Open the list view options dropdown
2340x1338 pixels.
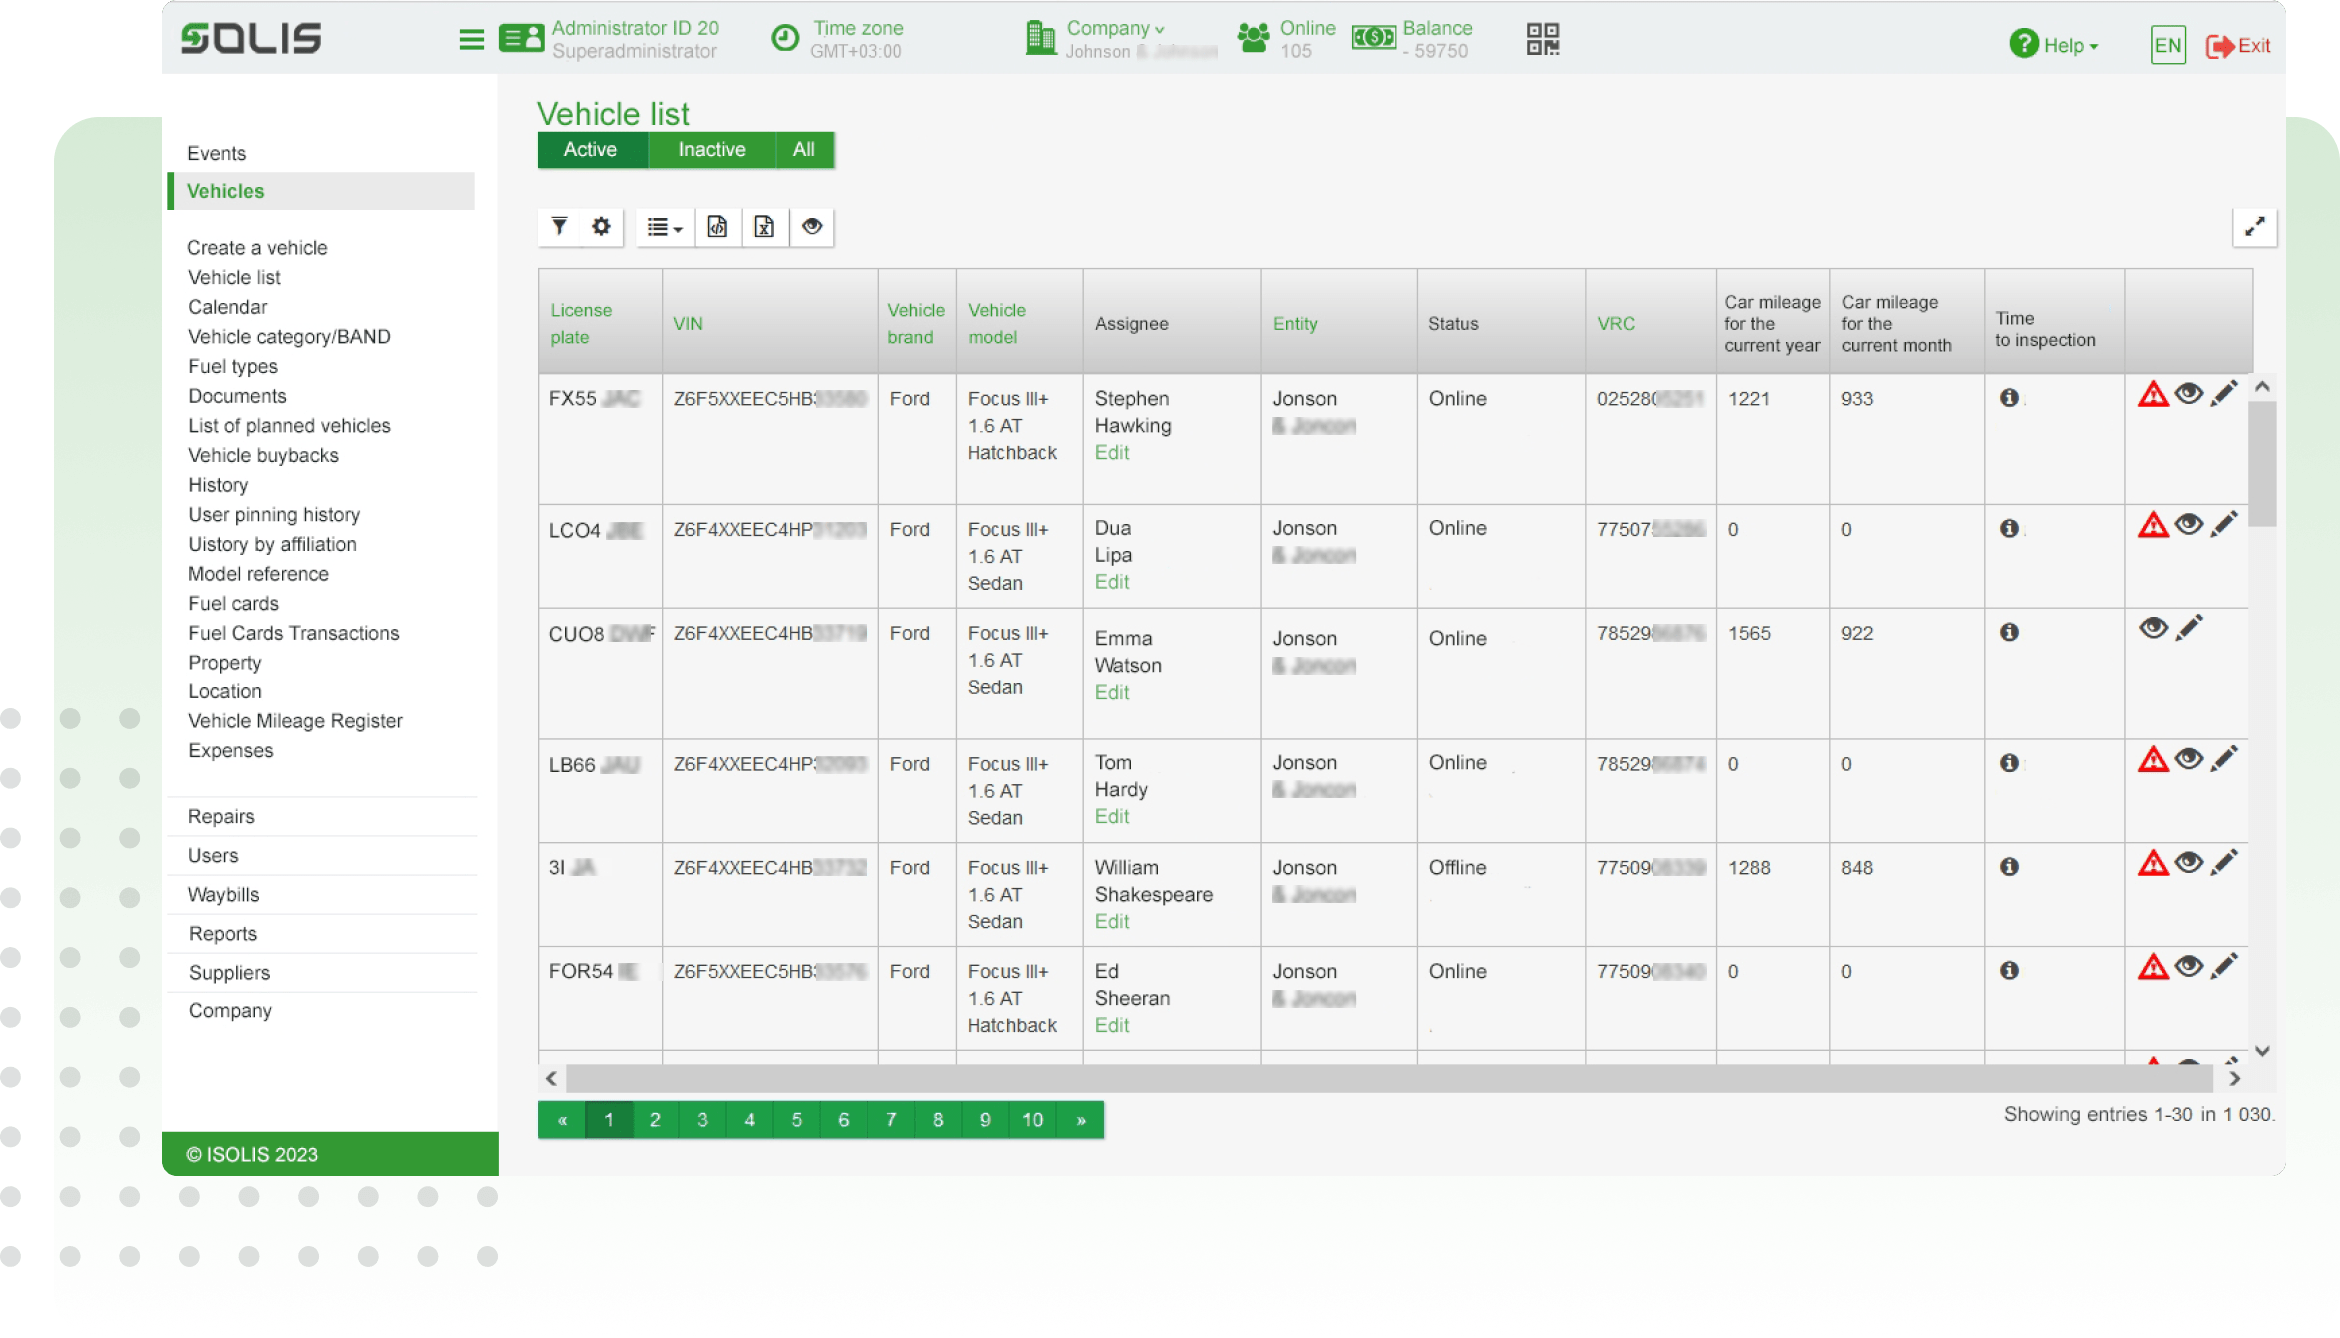[664, 227]
